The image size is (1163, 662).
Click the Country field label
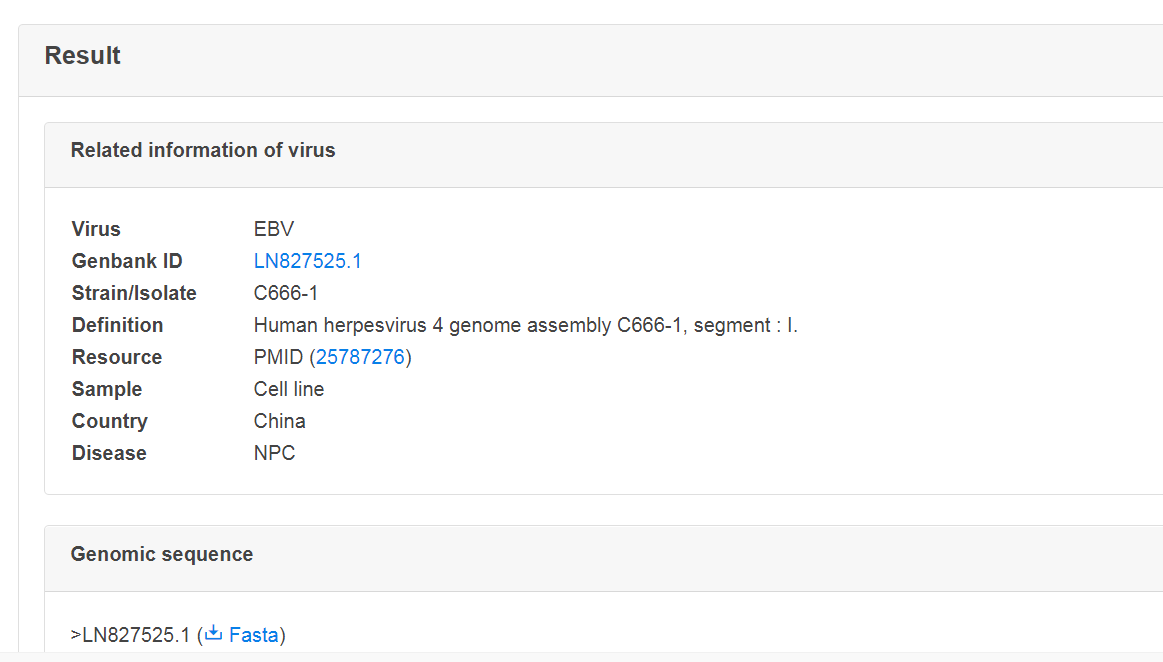pos(110,420)
